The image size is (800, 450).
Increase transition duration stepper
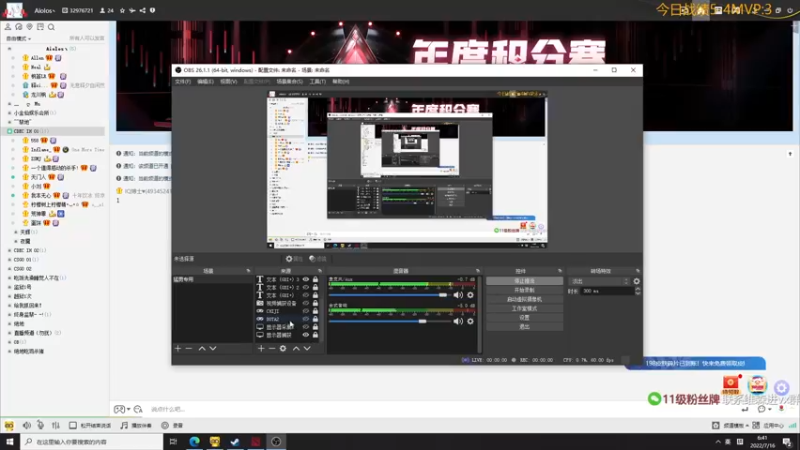click(638, 289)
